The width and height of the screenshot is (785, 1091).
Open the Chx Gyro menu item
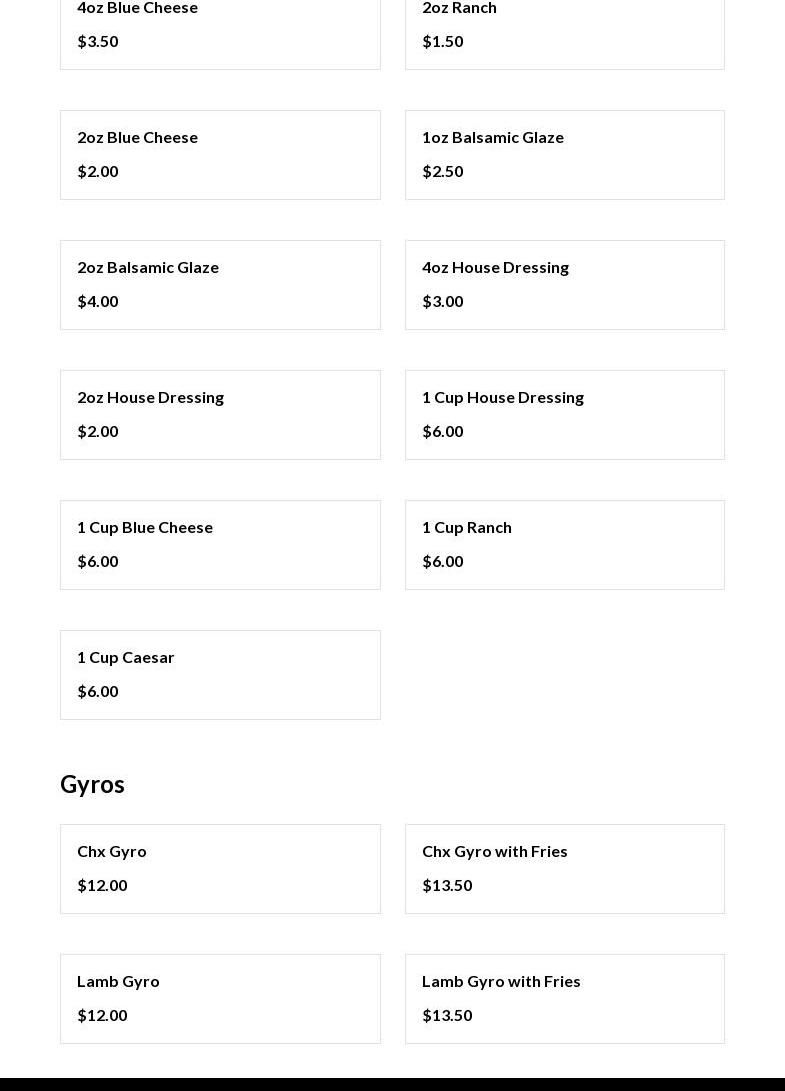coord(220,868)
